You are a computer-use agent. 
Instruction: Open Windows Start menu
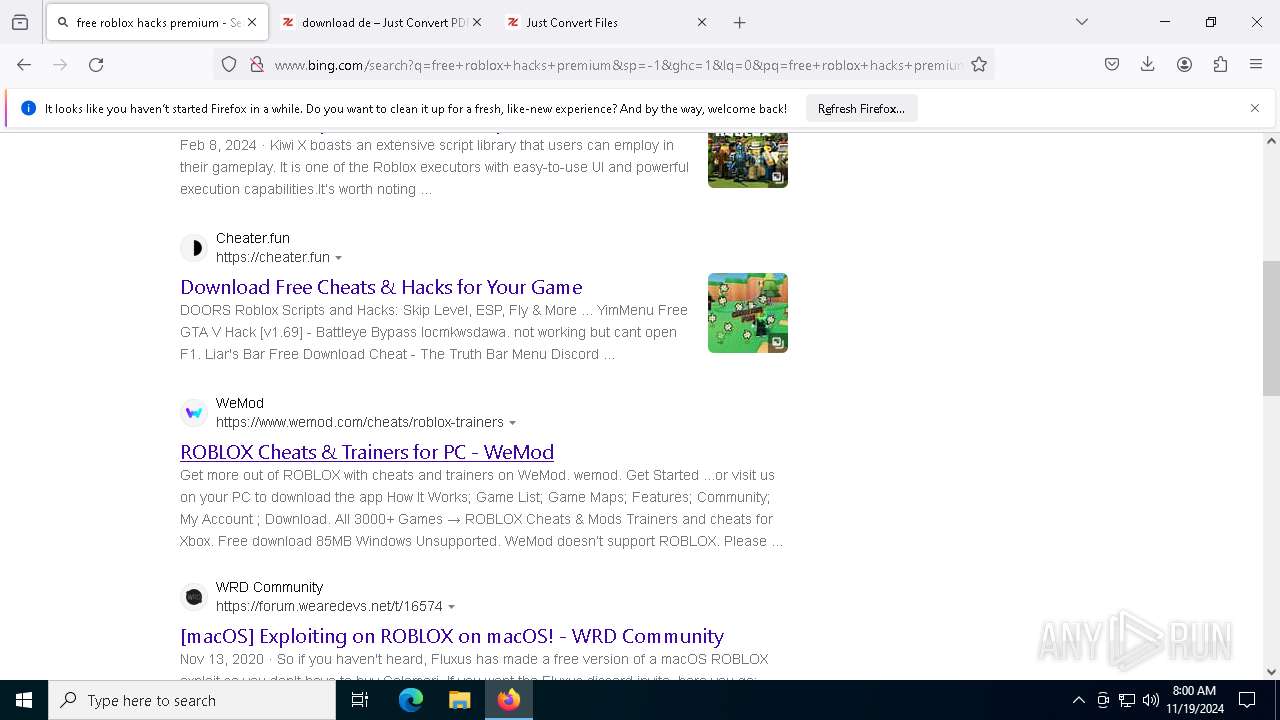tap(24, 700)
